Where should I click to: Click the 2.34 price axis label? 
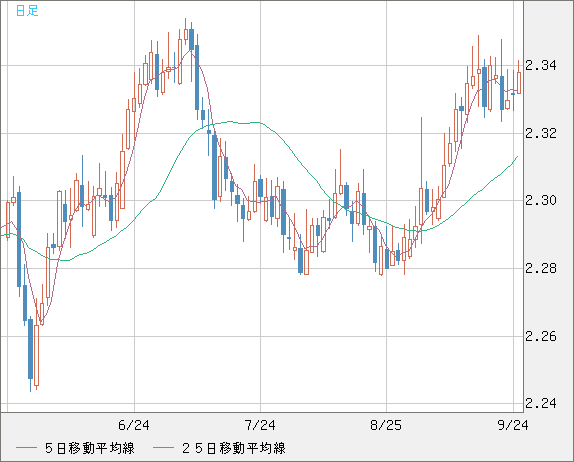541,66
